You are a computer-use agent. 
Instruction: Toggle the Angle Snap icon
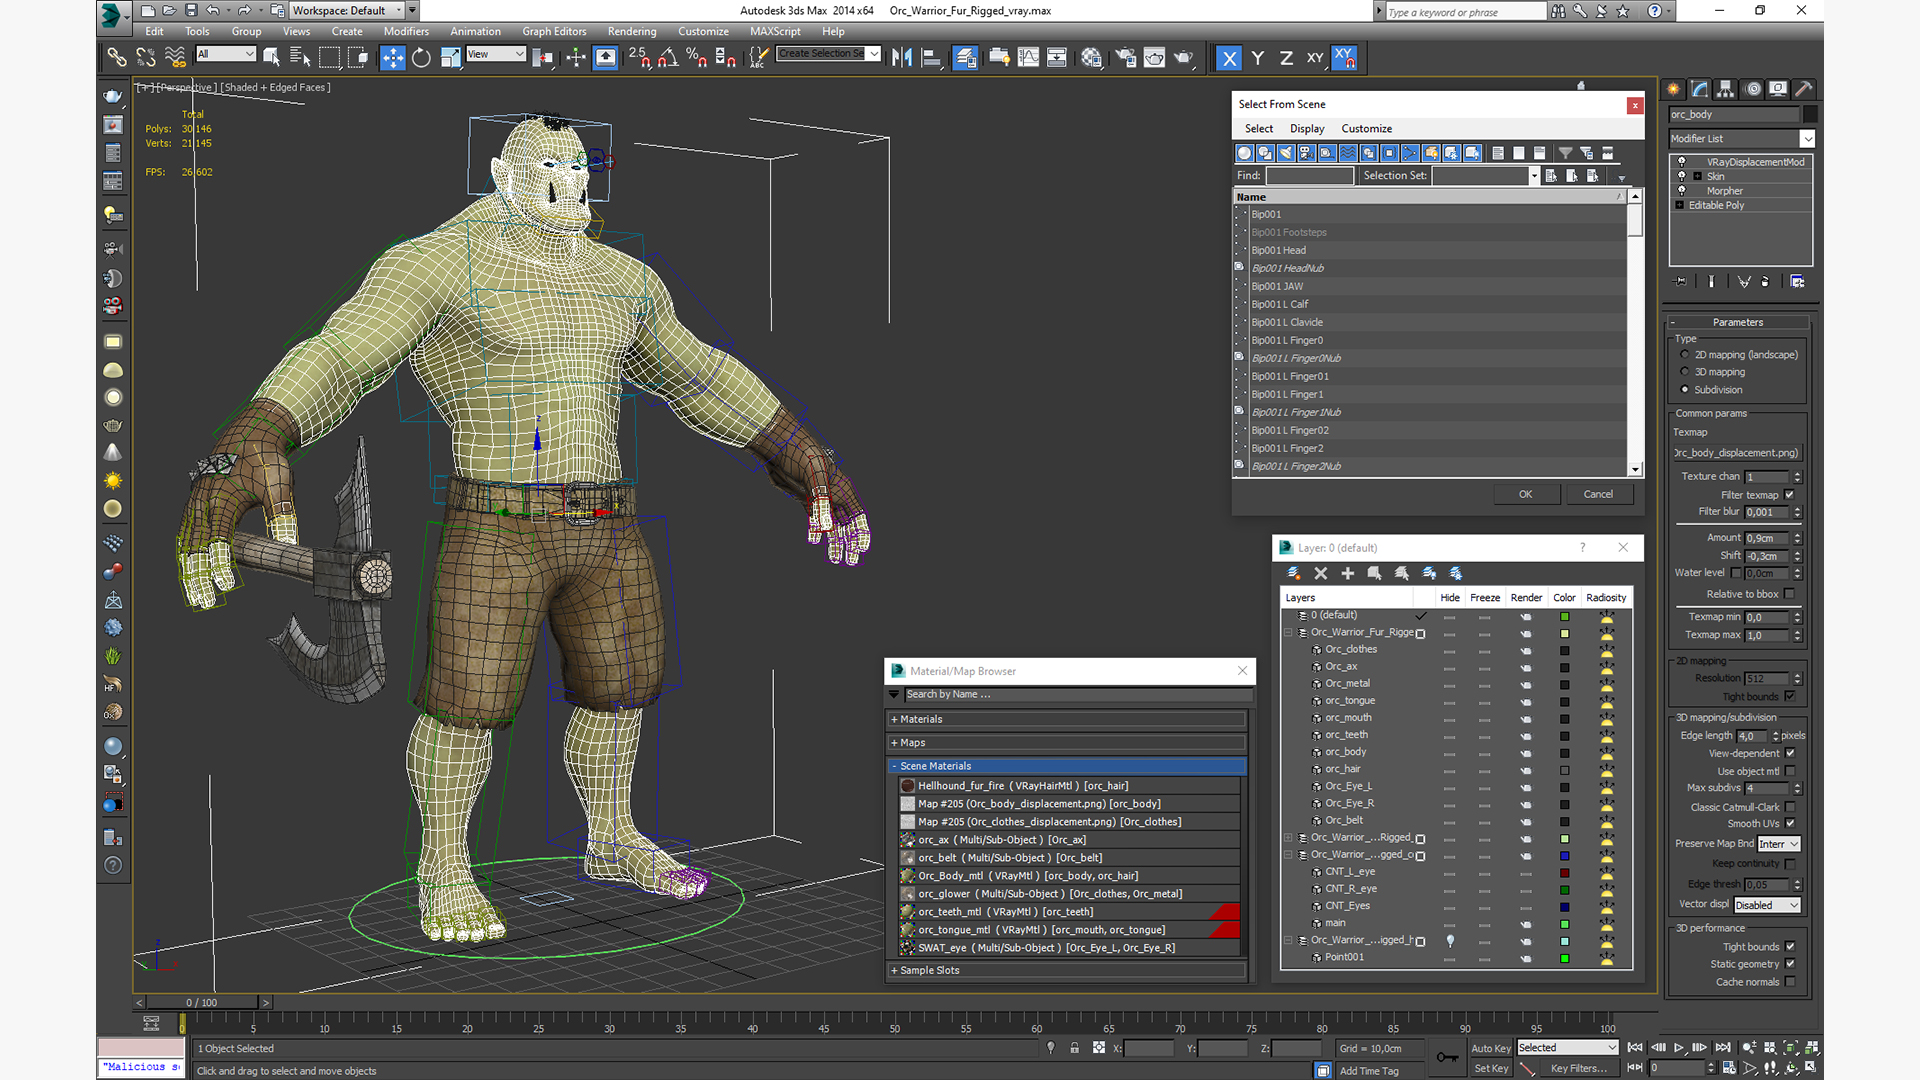pos(667,58)
